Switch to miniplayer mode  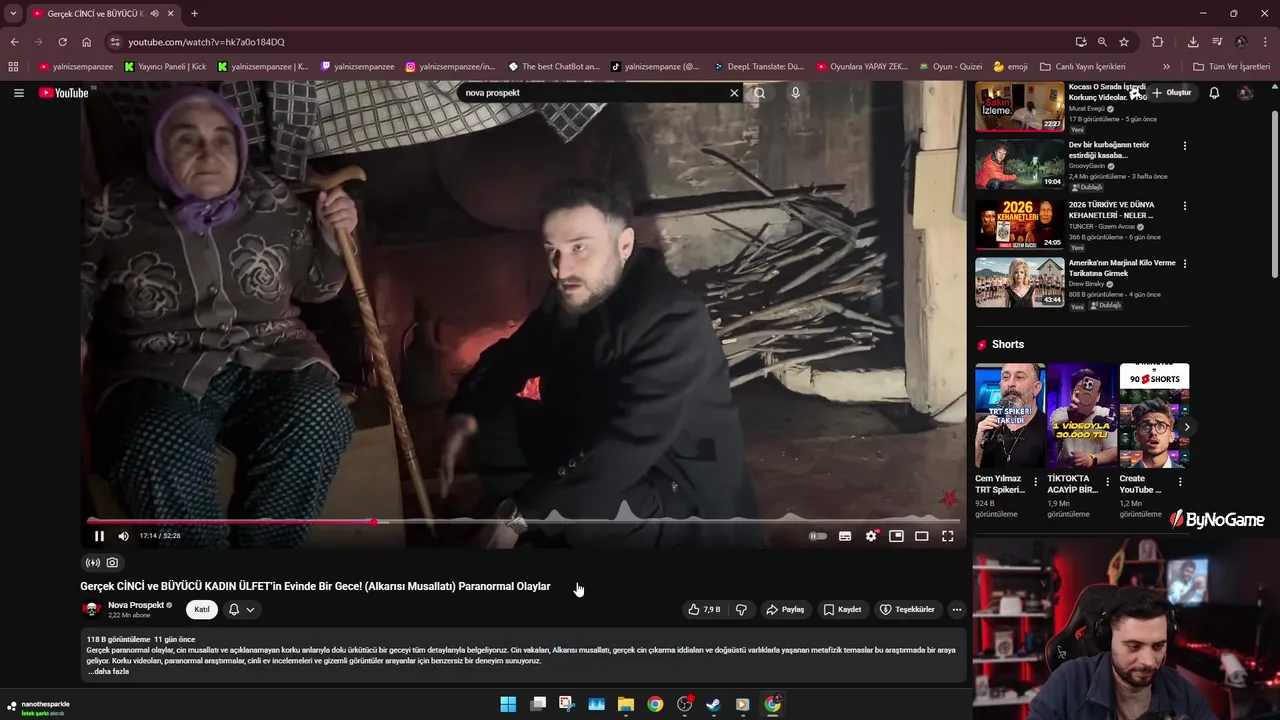pos(896,536)
